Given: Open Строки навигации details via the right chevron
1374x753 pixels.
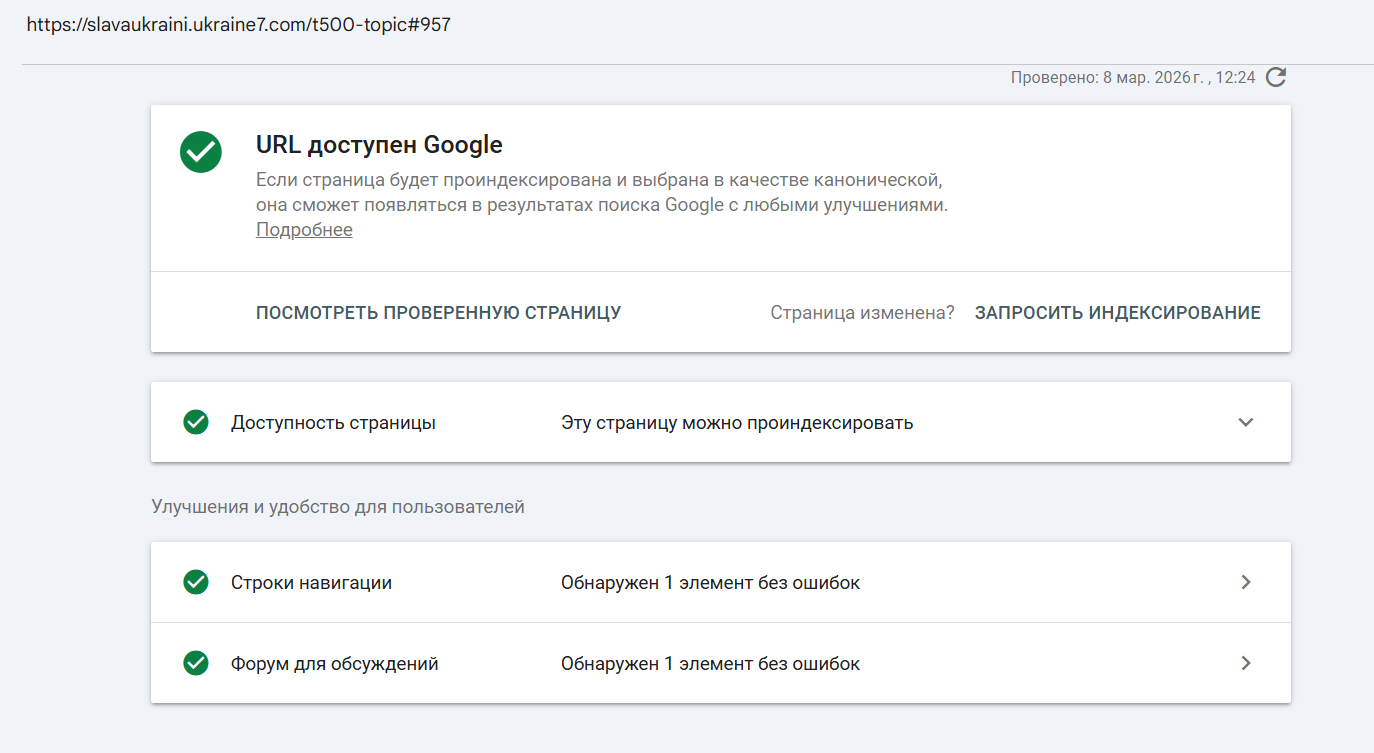Looking at the screenshot, I should (x=1245, y=582).
